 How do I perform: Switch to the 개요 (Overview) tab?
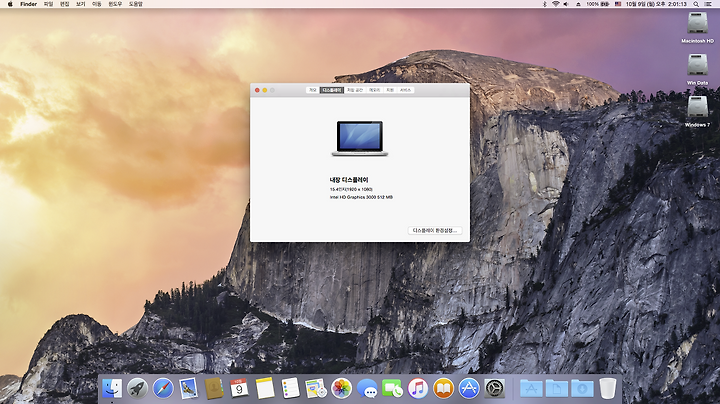pyautogui.click(x=313, y=90)
